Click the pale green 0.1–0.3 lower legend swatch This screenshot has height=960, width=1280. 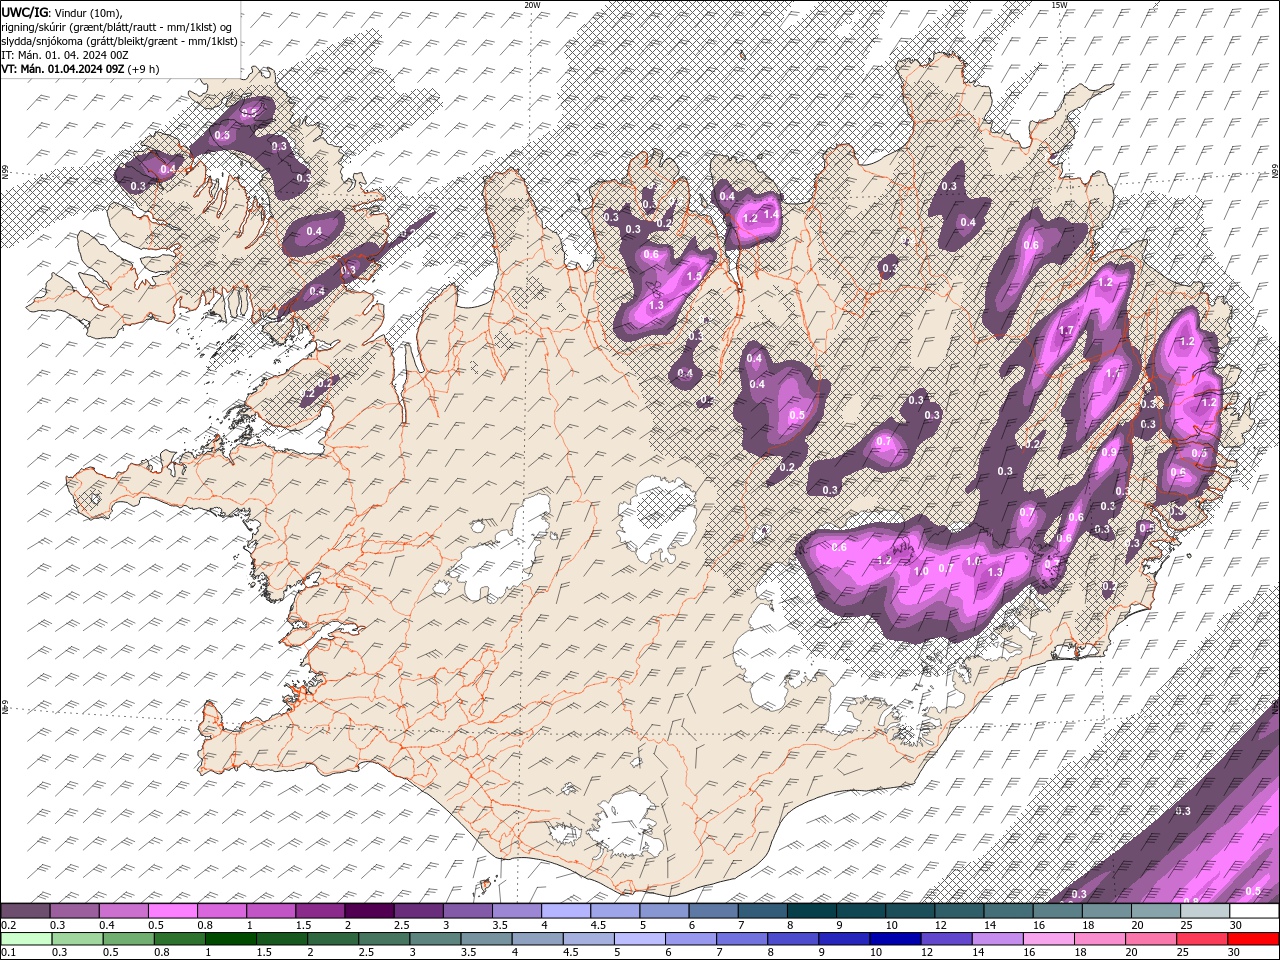coord(25,939)
